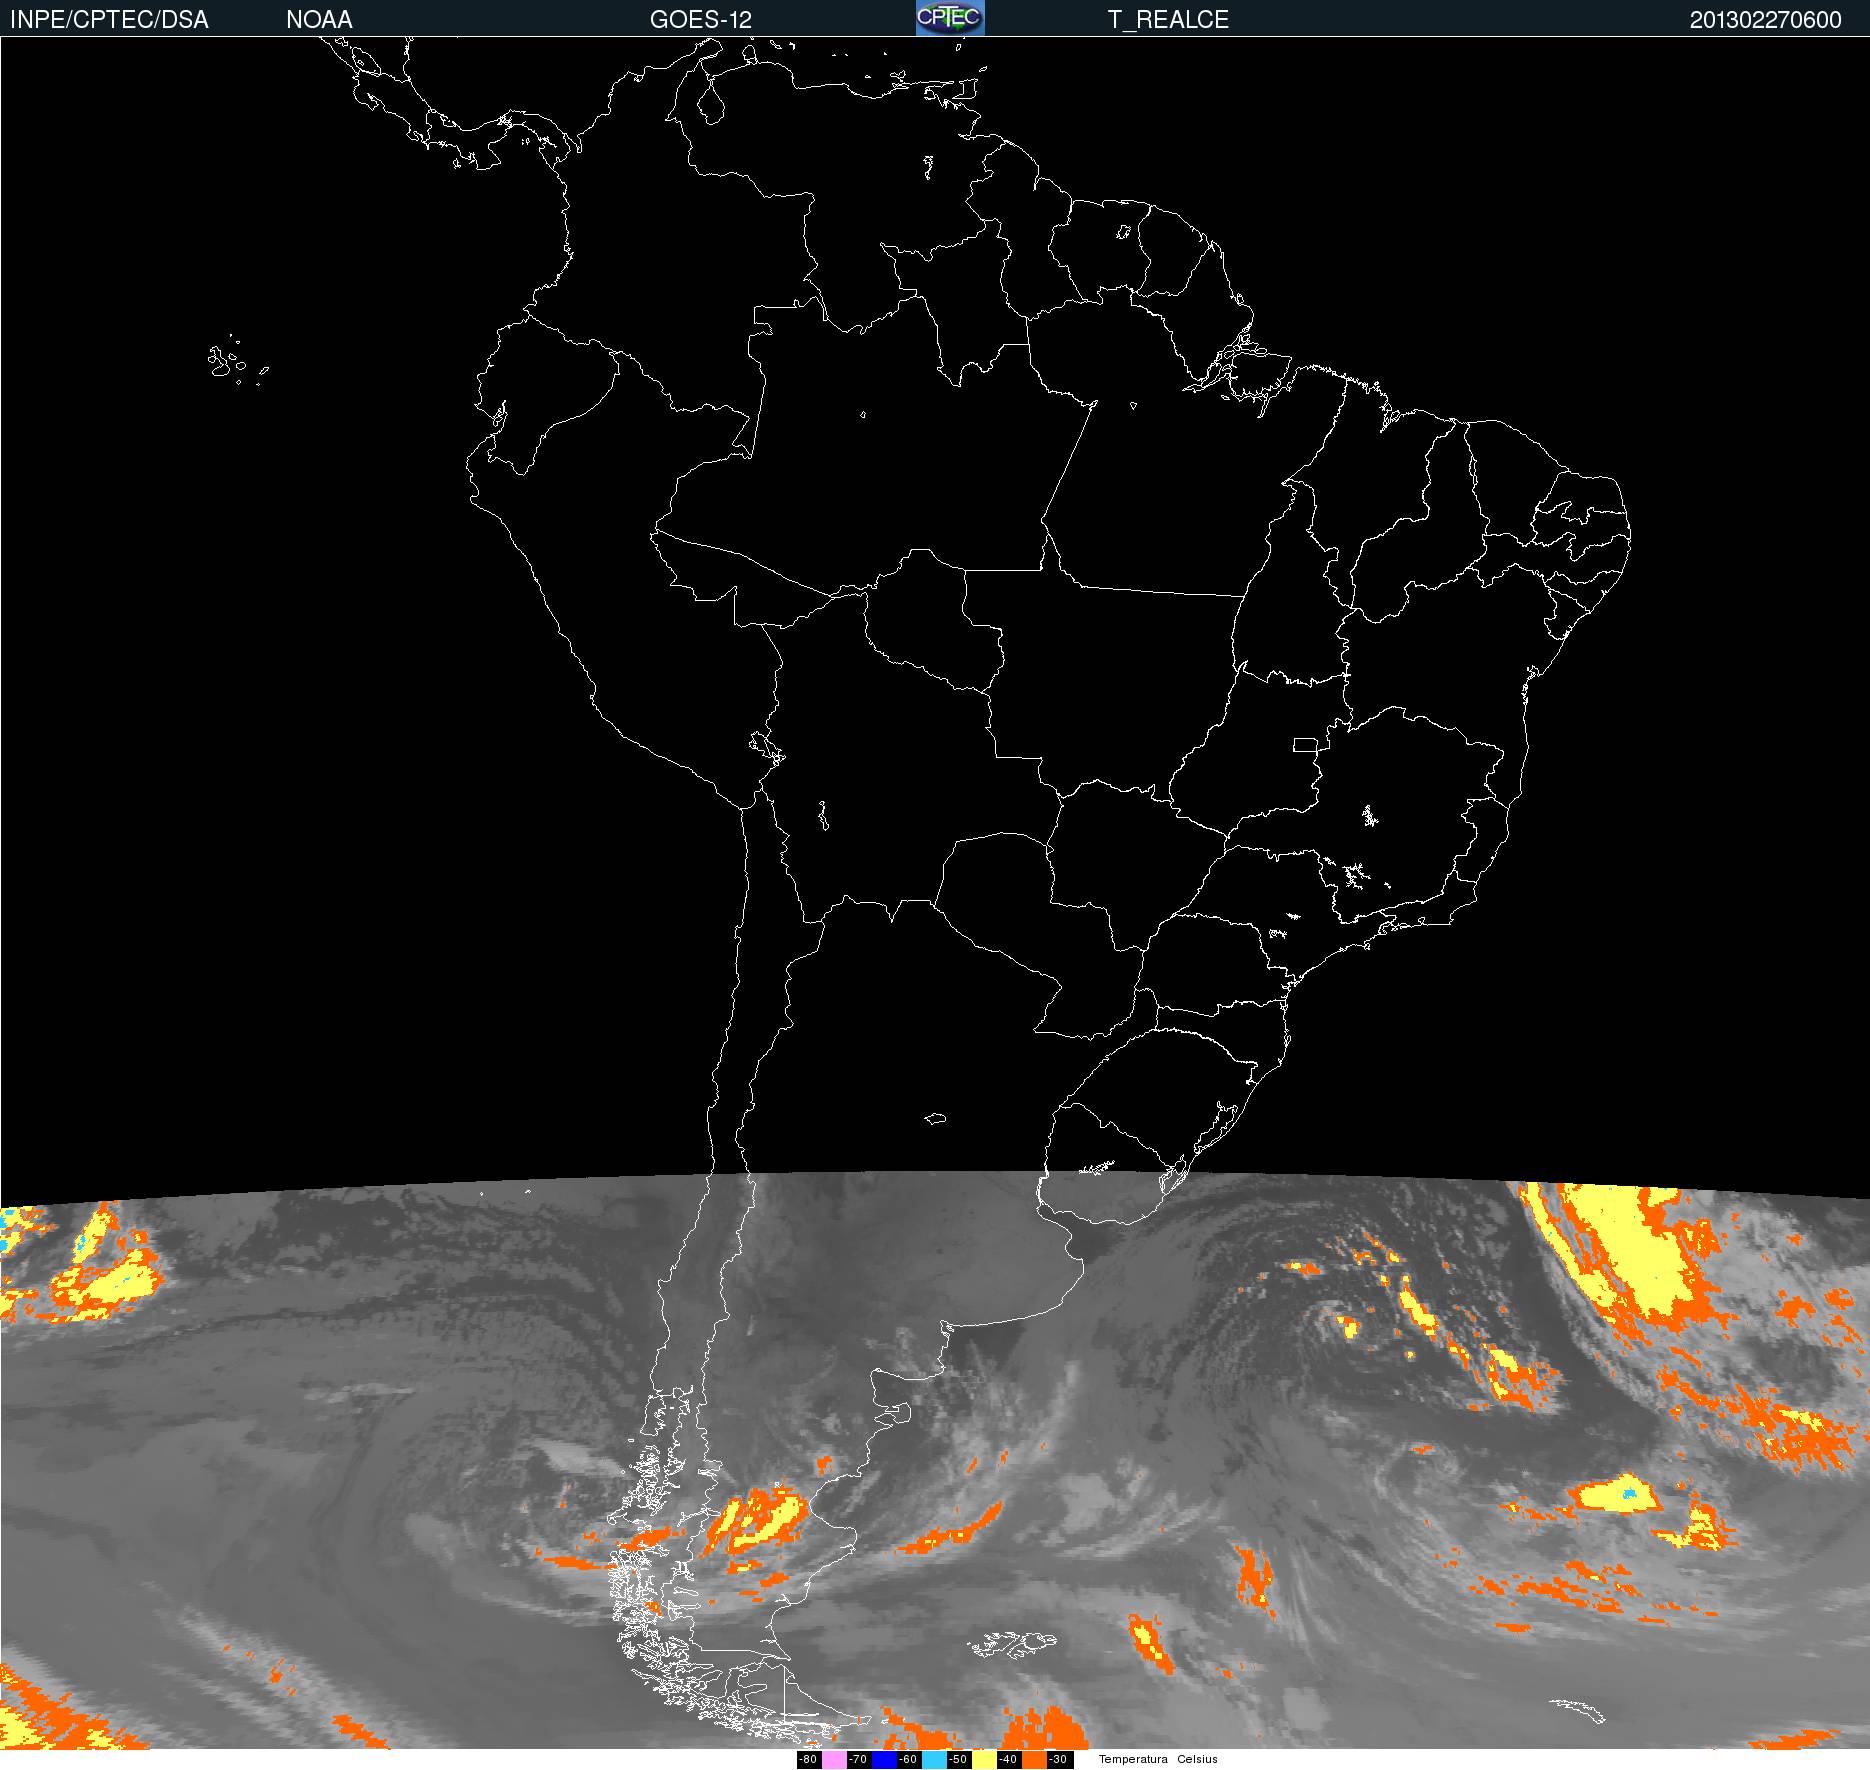Click the 'Celsius' unit label
Image resolution: width=1870 pixels, height=1770 pixels.
click(1197, 1759)
